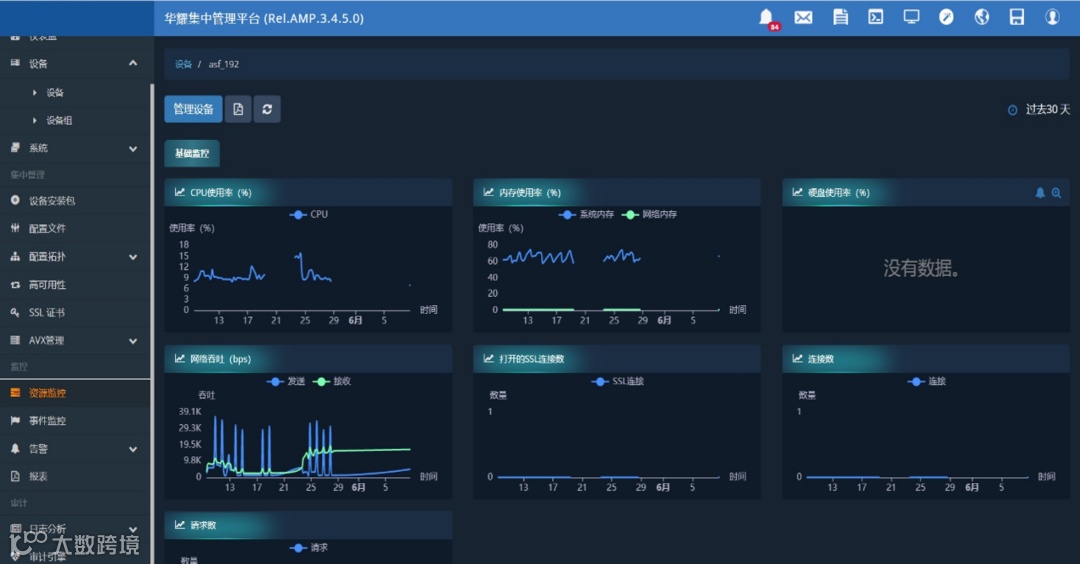Screen dimensions: 1080x564
Task: Click the document icon in the header
Action: coord(840,17)
